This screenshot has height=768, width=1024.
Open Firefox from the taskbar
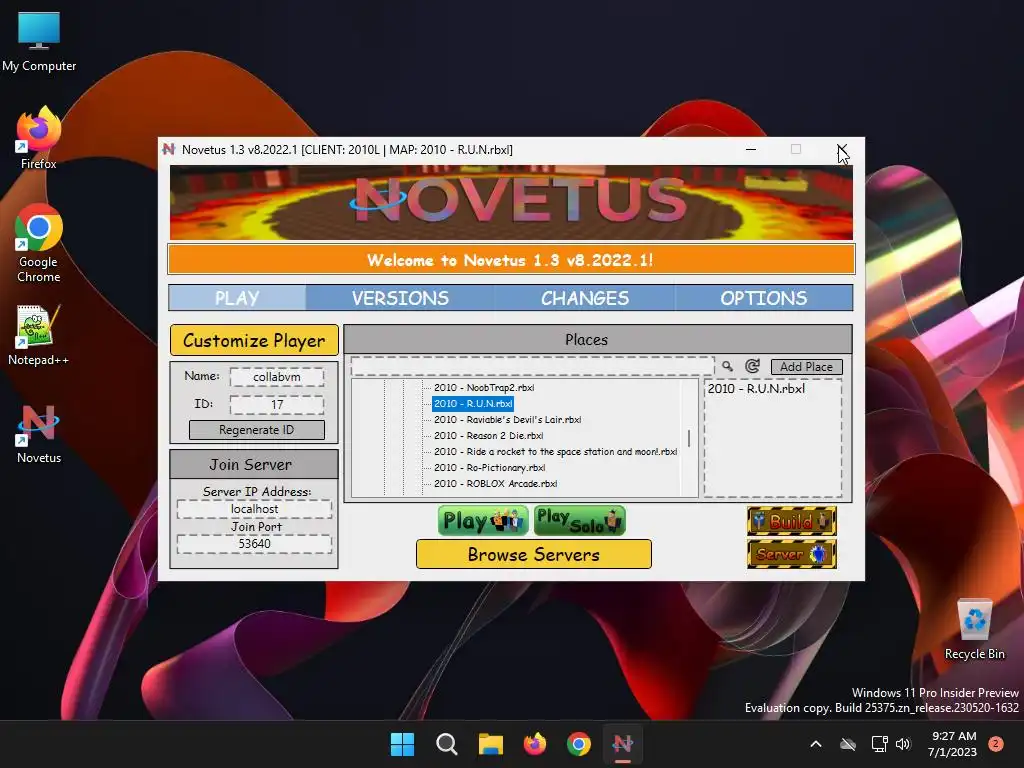(535, 744)
